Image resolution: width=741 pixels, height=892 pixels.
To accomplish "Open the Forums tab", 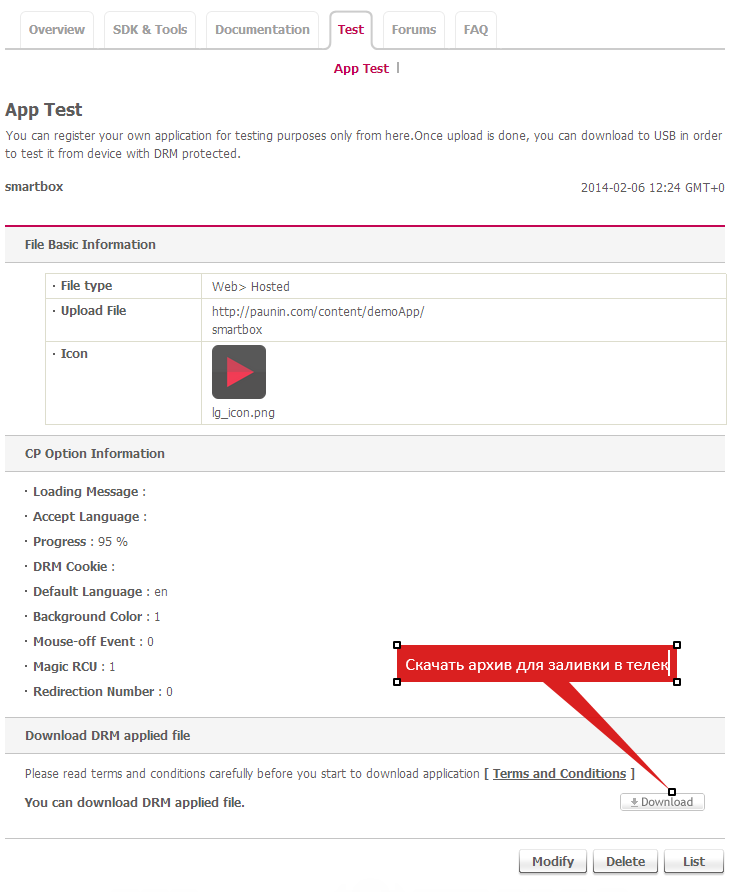I will pos(414,30).
